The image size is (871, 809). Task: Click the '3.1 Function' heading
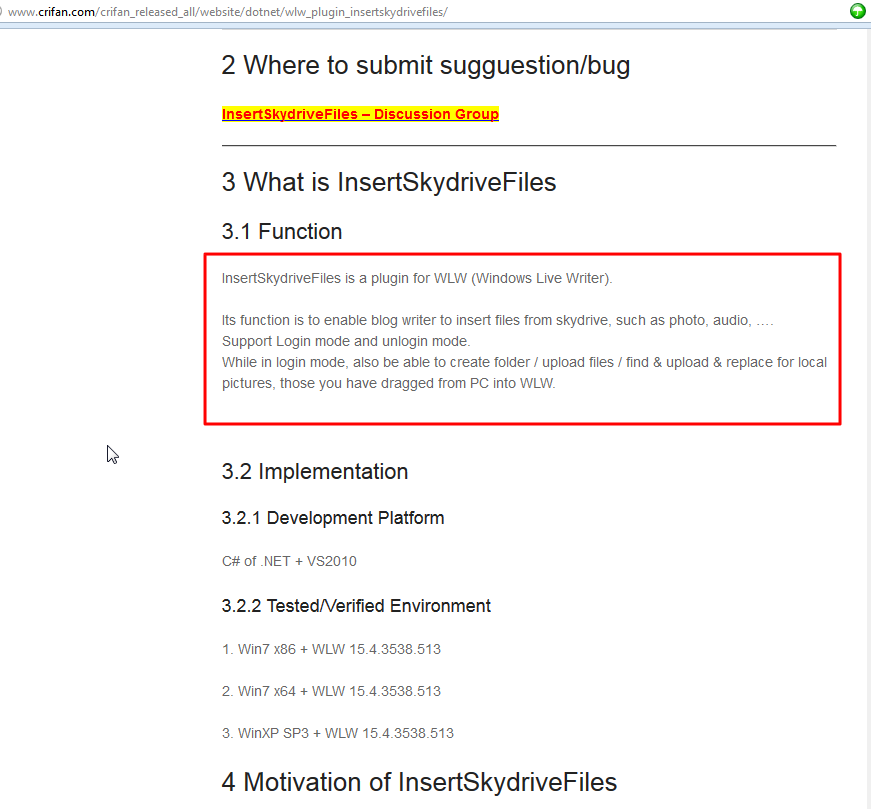pyautogui.click(x=282, y=232)
